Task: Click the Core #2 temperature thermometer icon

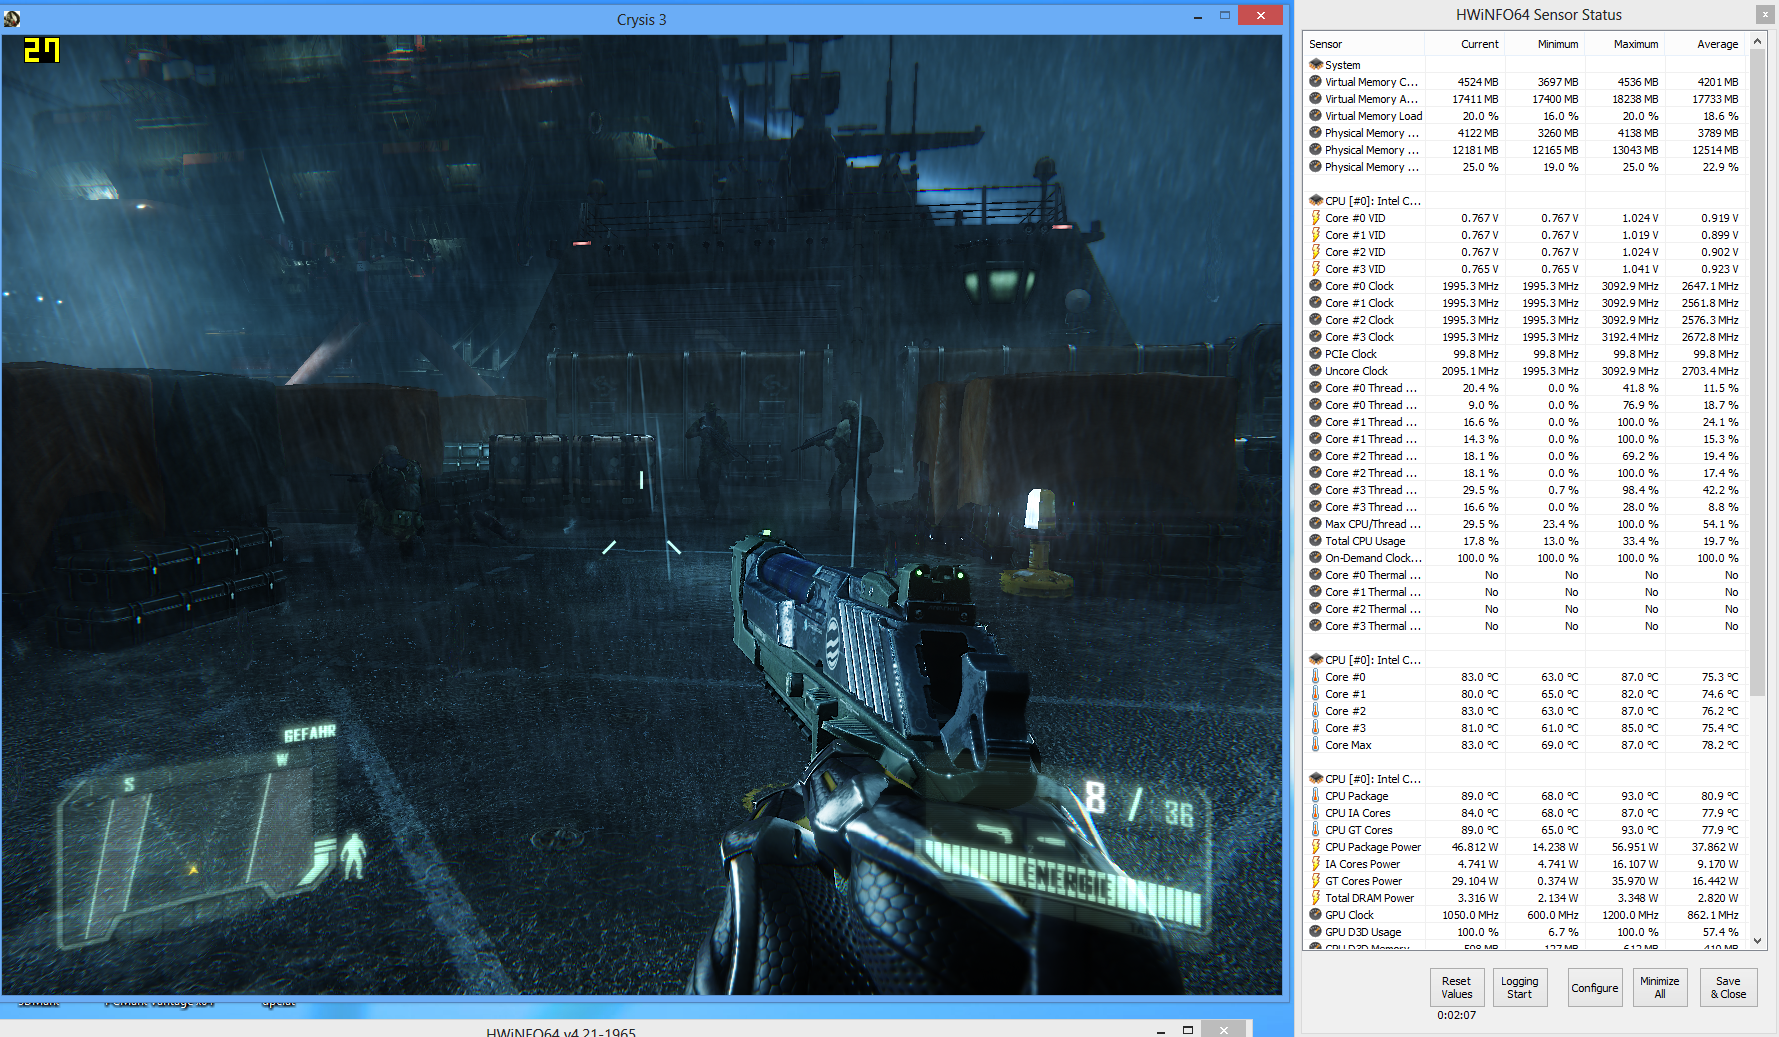Action: (x=1316, y=710)
